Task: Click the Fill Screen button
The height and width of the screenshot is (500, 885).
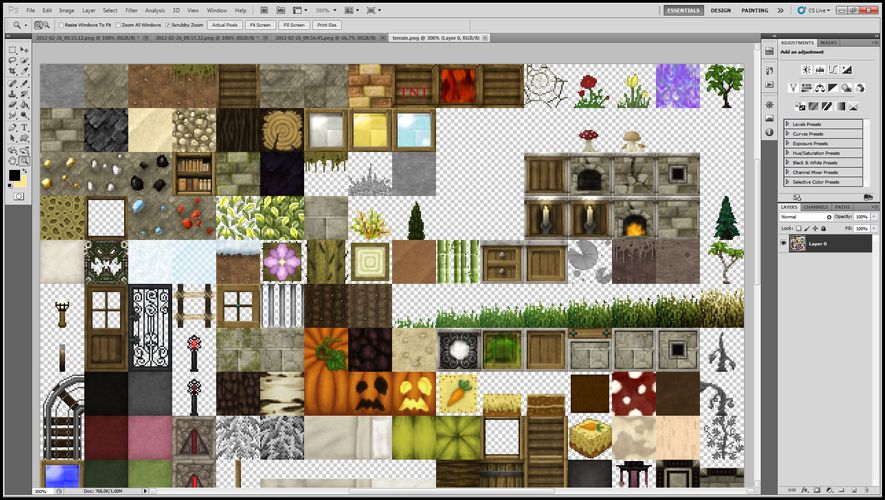Action: [x=294, y=25]
